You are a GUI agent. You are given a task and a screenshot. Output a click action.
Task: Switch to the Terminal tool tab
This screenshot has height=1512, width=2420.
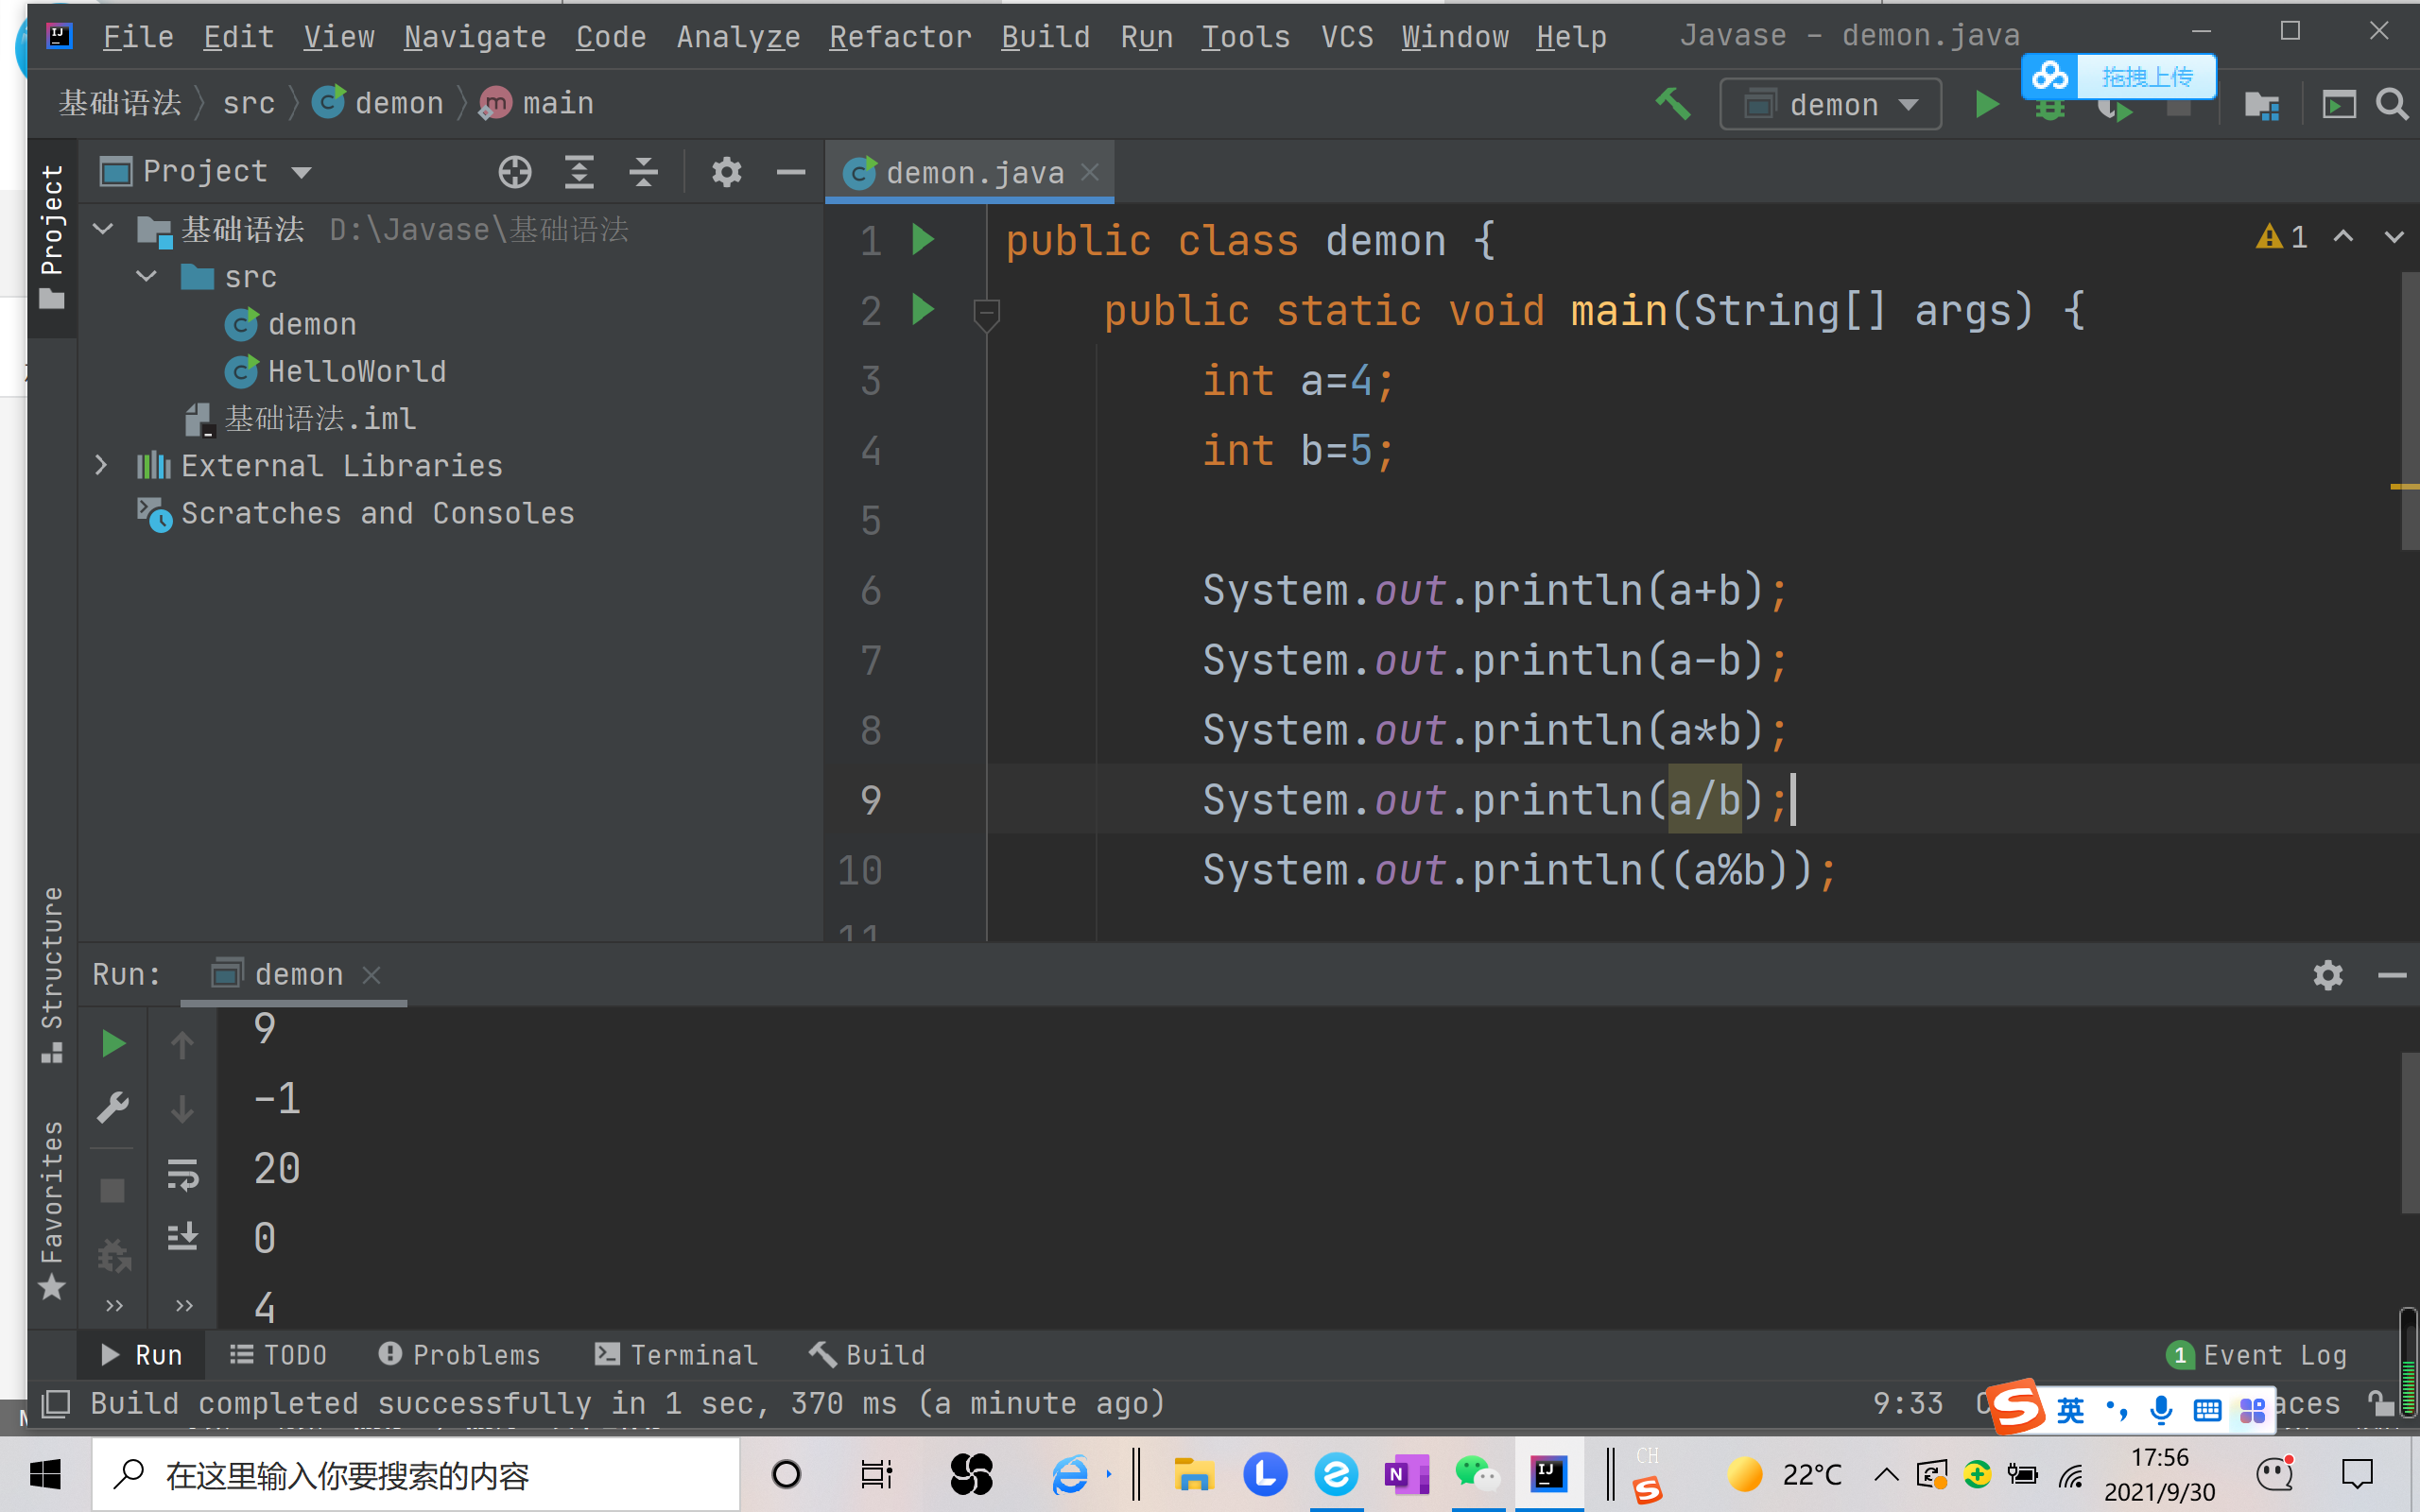pos(677,1354)
